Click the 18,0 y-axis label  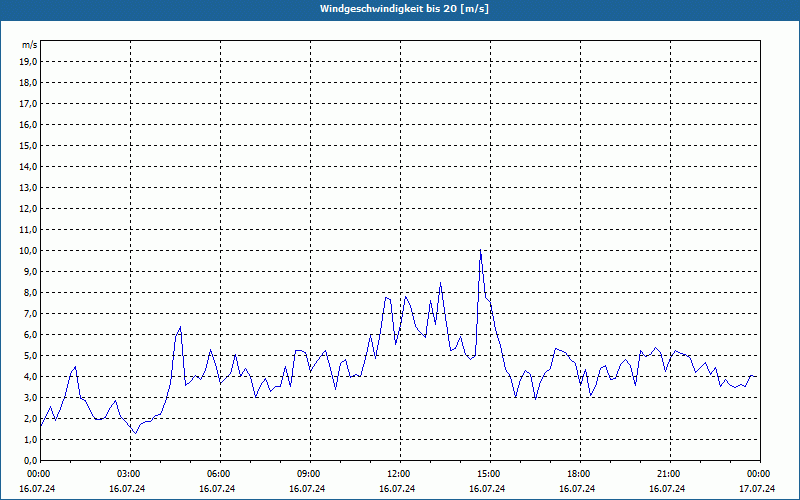29,83
